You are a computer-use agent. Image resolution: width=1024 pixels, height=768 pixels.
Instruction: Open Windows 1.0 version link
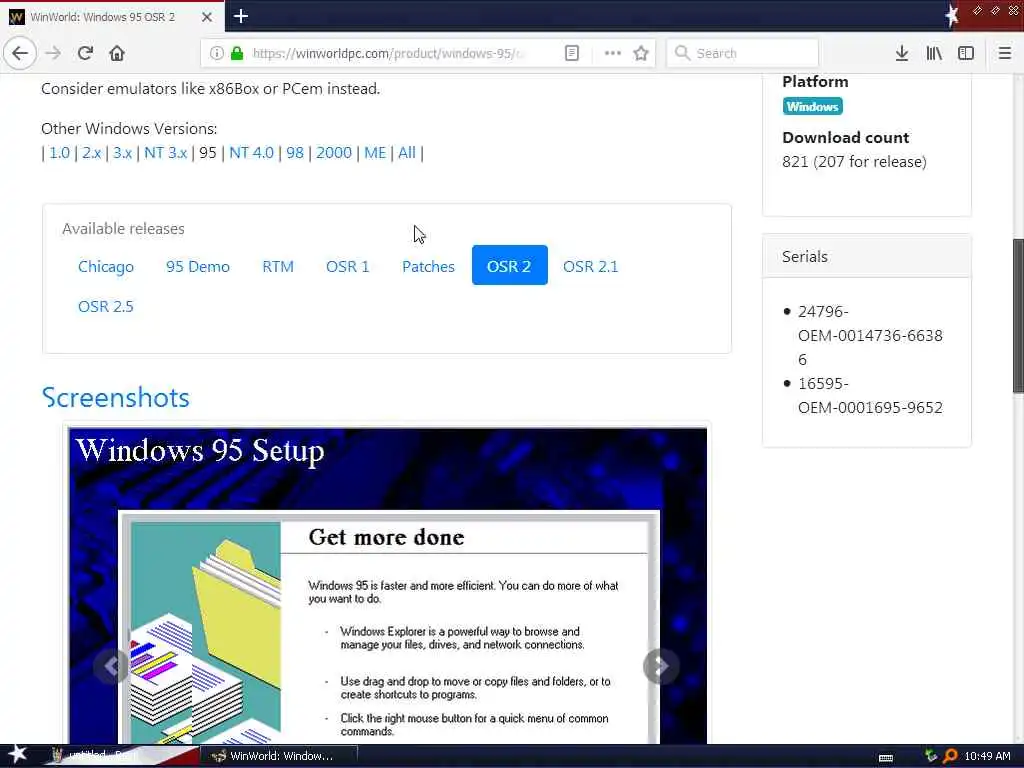click(x=59, y=153)
